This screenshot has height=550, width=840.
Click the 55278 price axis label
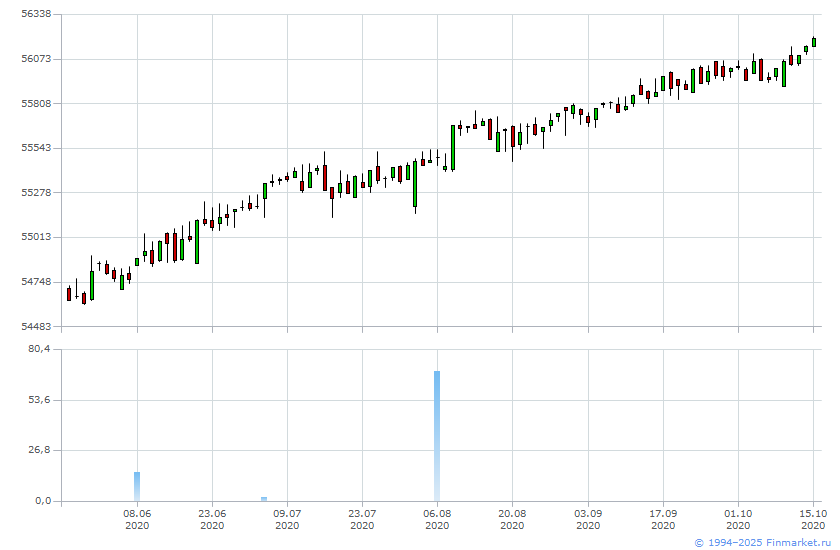36,192
